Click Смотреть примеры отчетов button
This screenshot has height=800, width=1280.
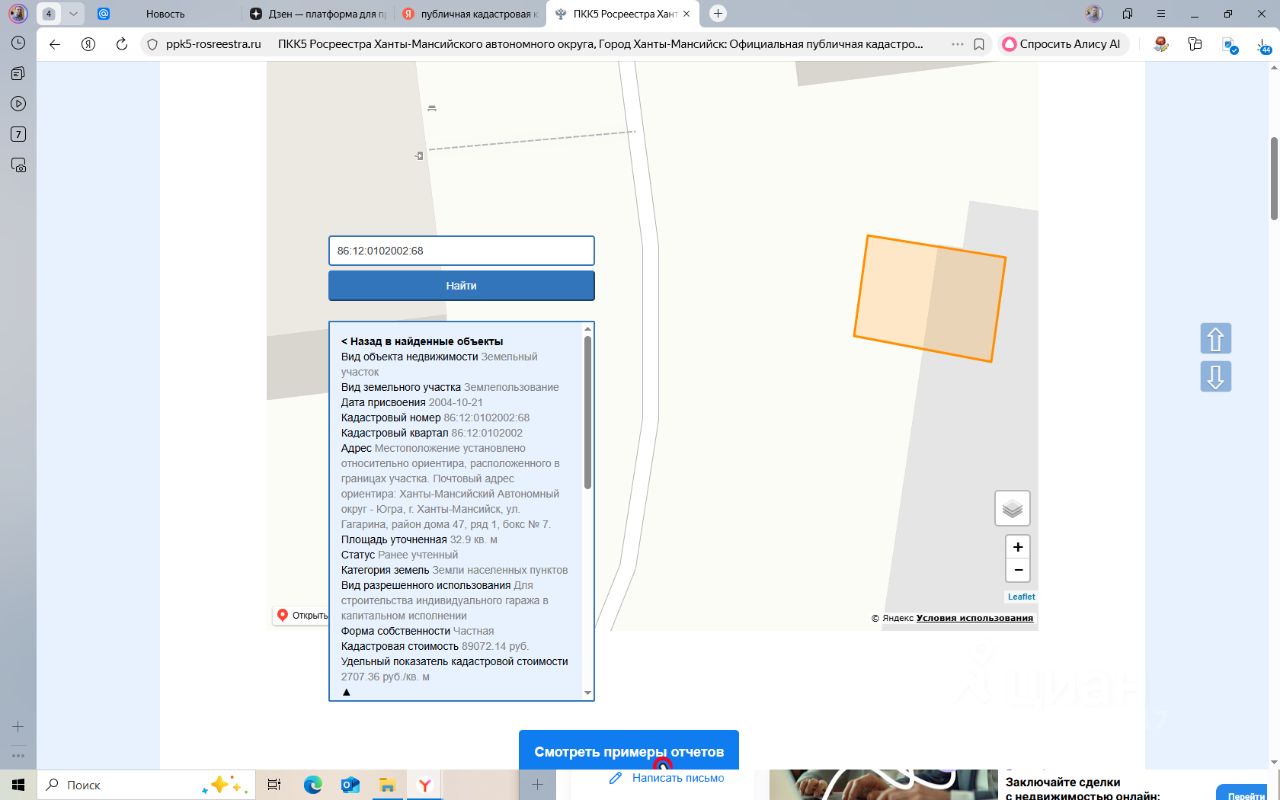(629, 751)
